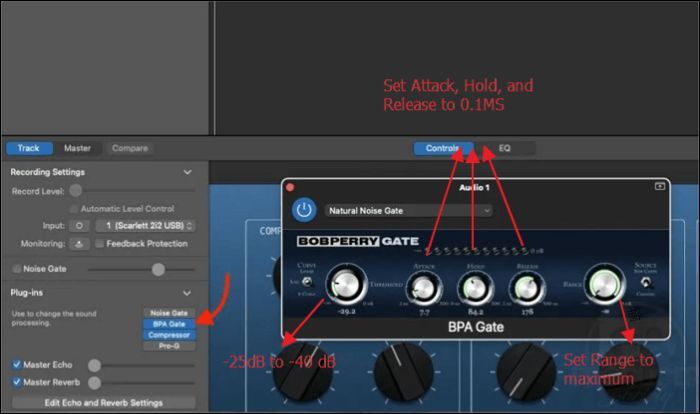Toggle BPA Gate plug-in power button
The height and width of the screenshot is (414, 700).
[x=304, y=209]
